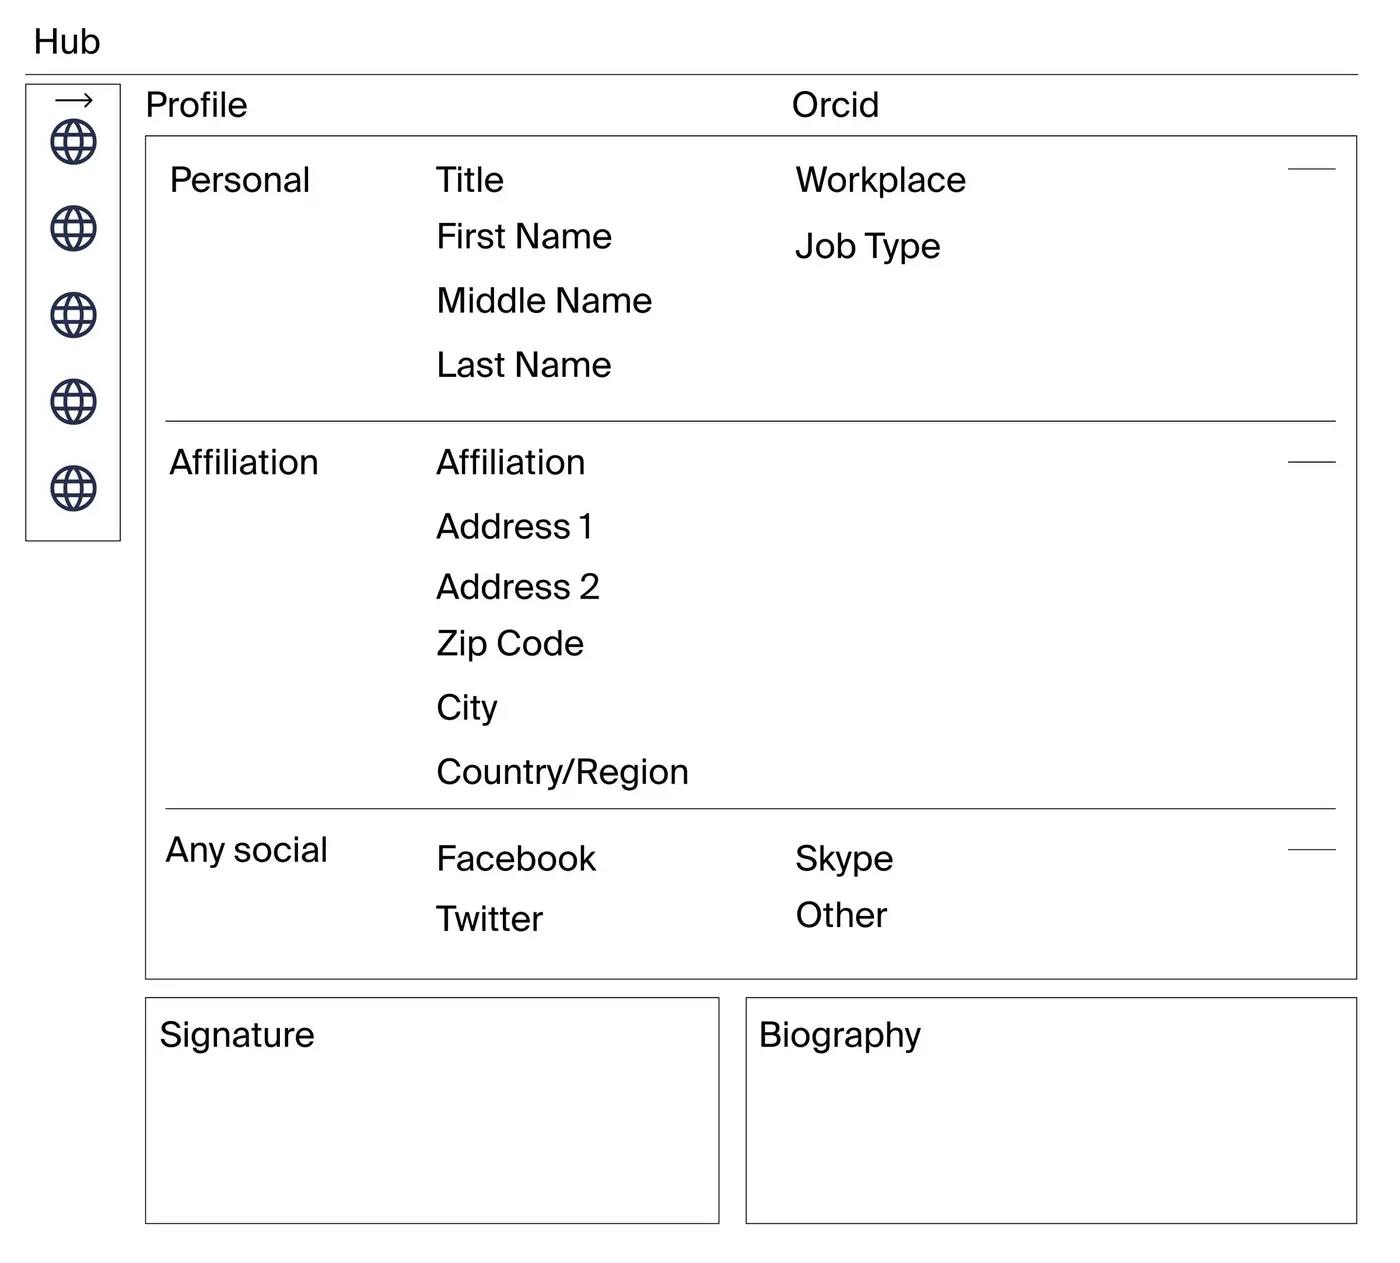
Task: Select the Job Type field
Action: click(x=868, y=246)
